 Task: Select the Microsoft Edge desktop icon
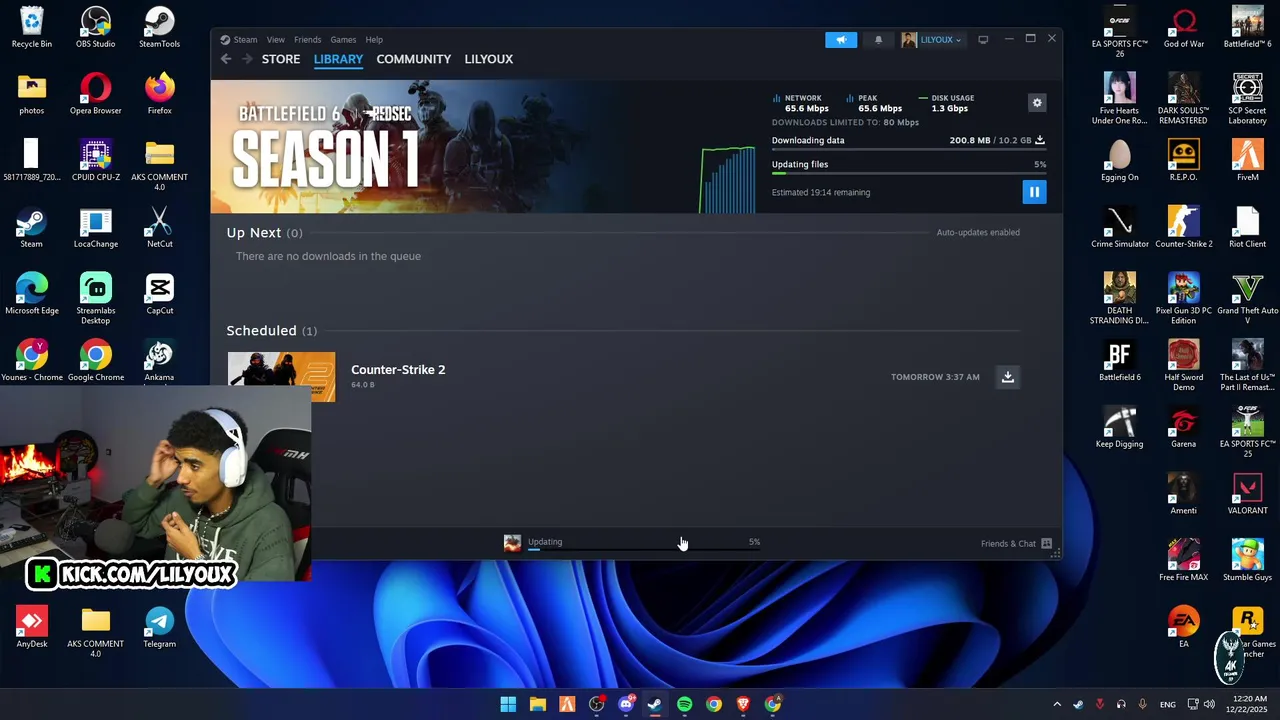pos(32,294)
